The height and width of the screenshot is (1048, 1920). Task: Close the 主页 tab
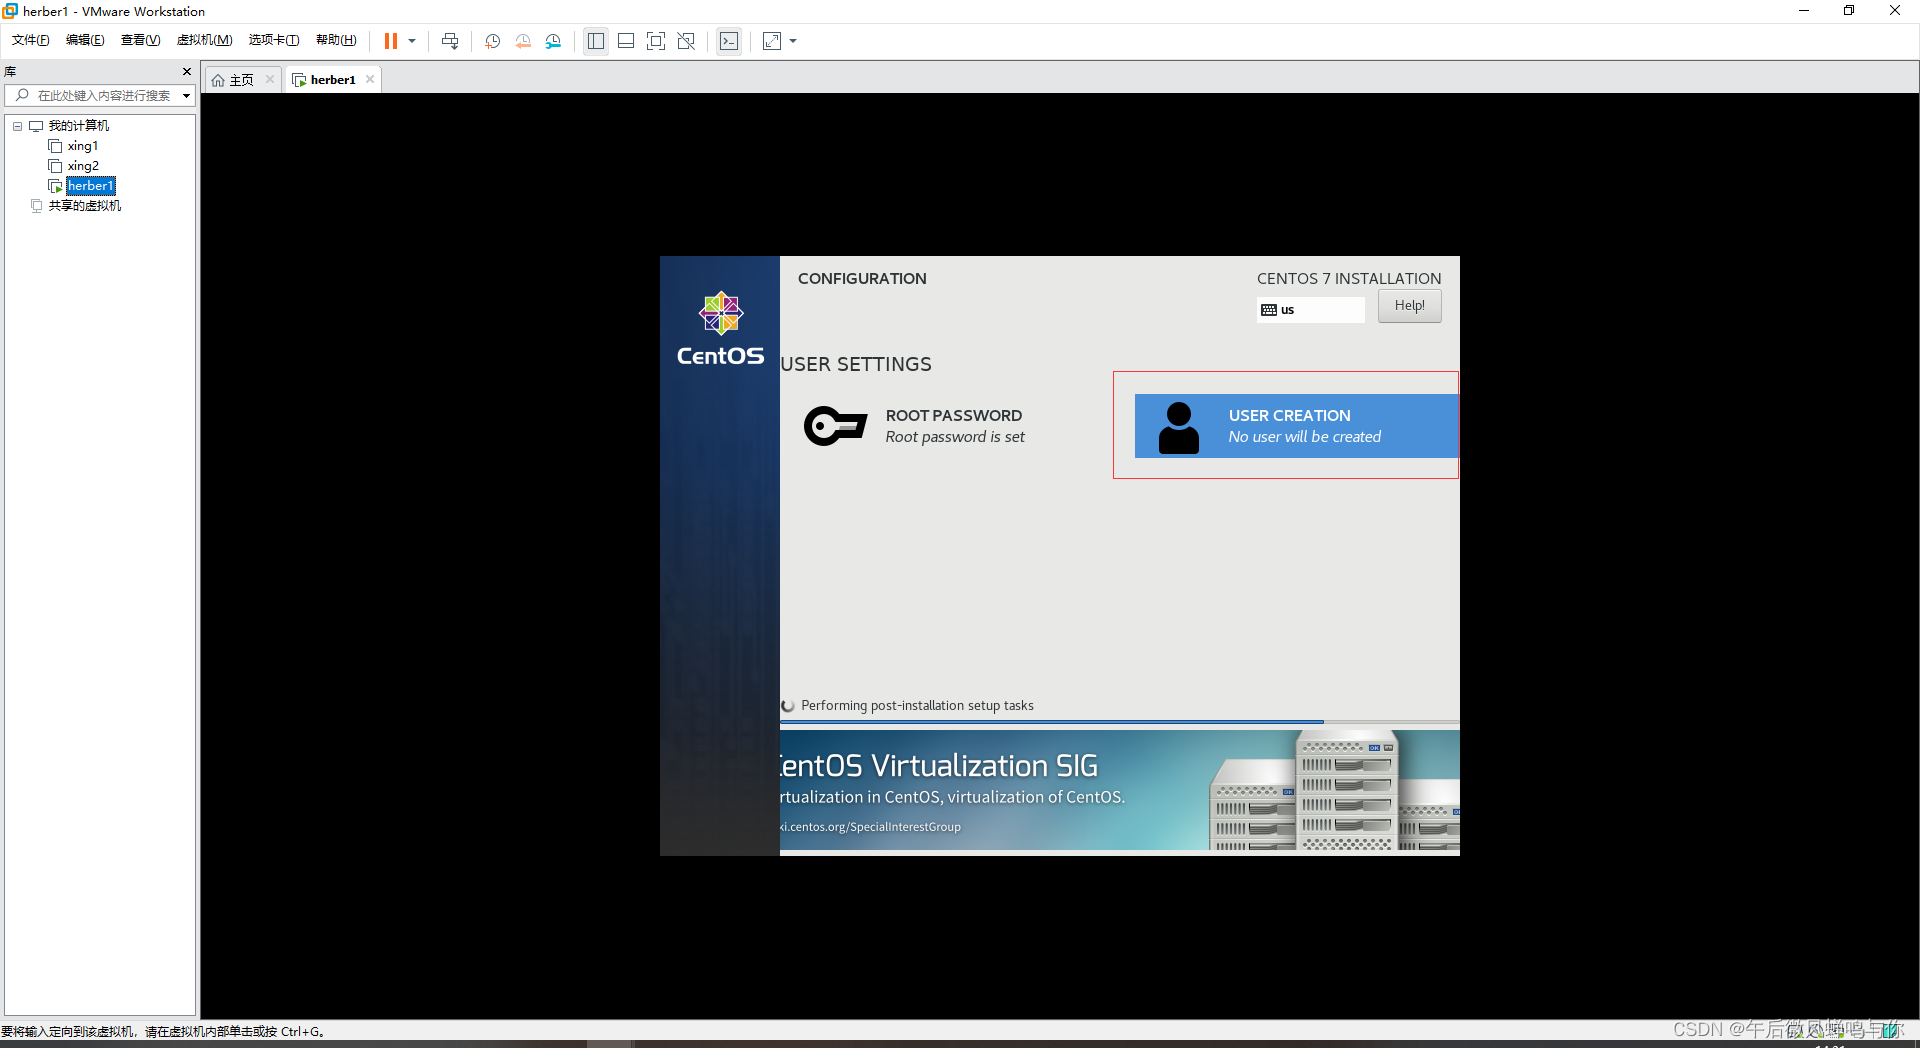(270, 79)
